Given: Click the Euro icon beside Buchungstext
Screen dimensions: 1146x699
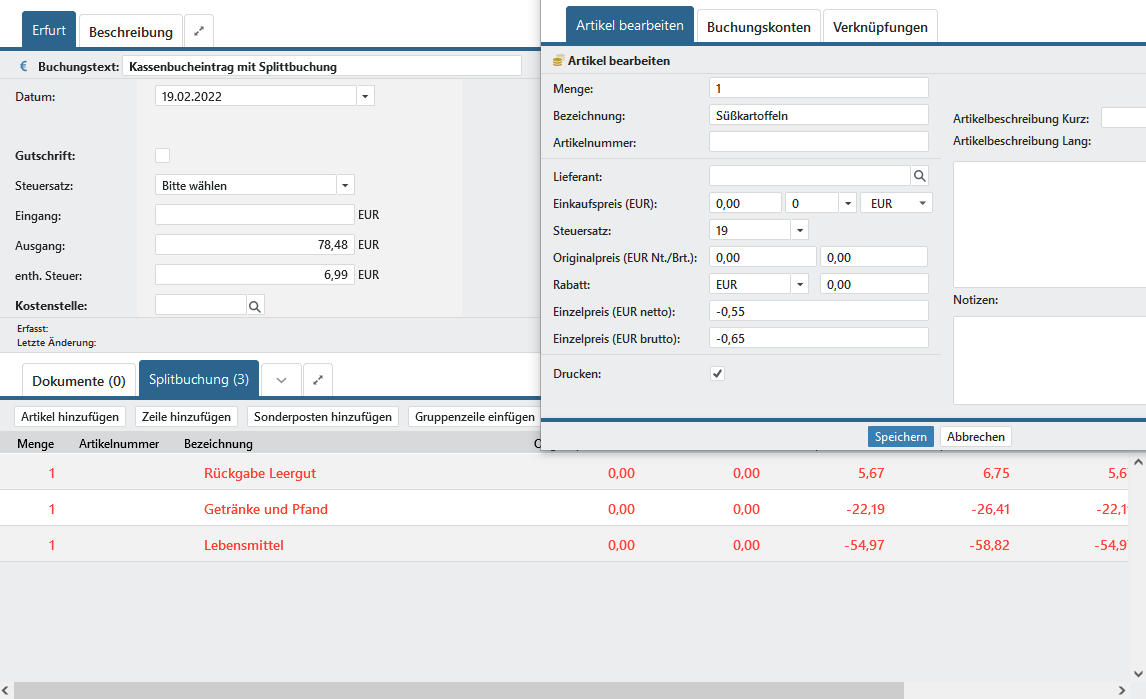Looking at the screenshot, I should coord(24,67).
